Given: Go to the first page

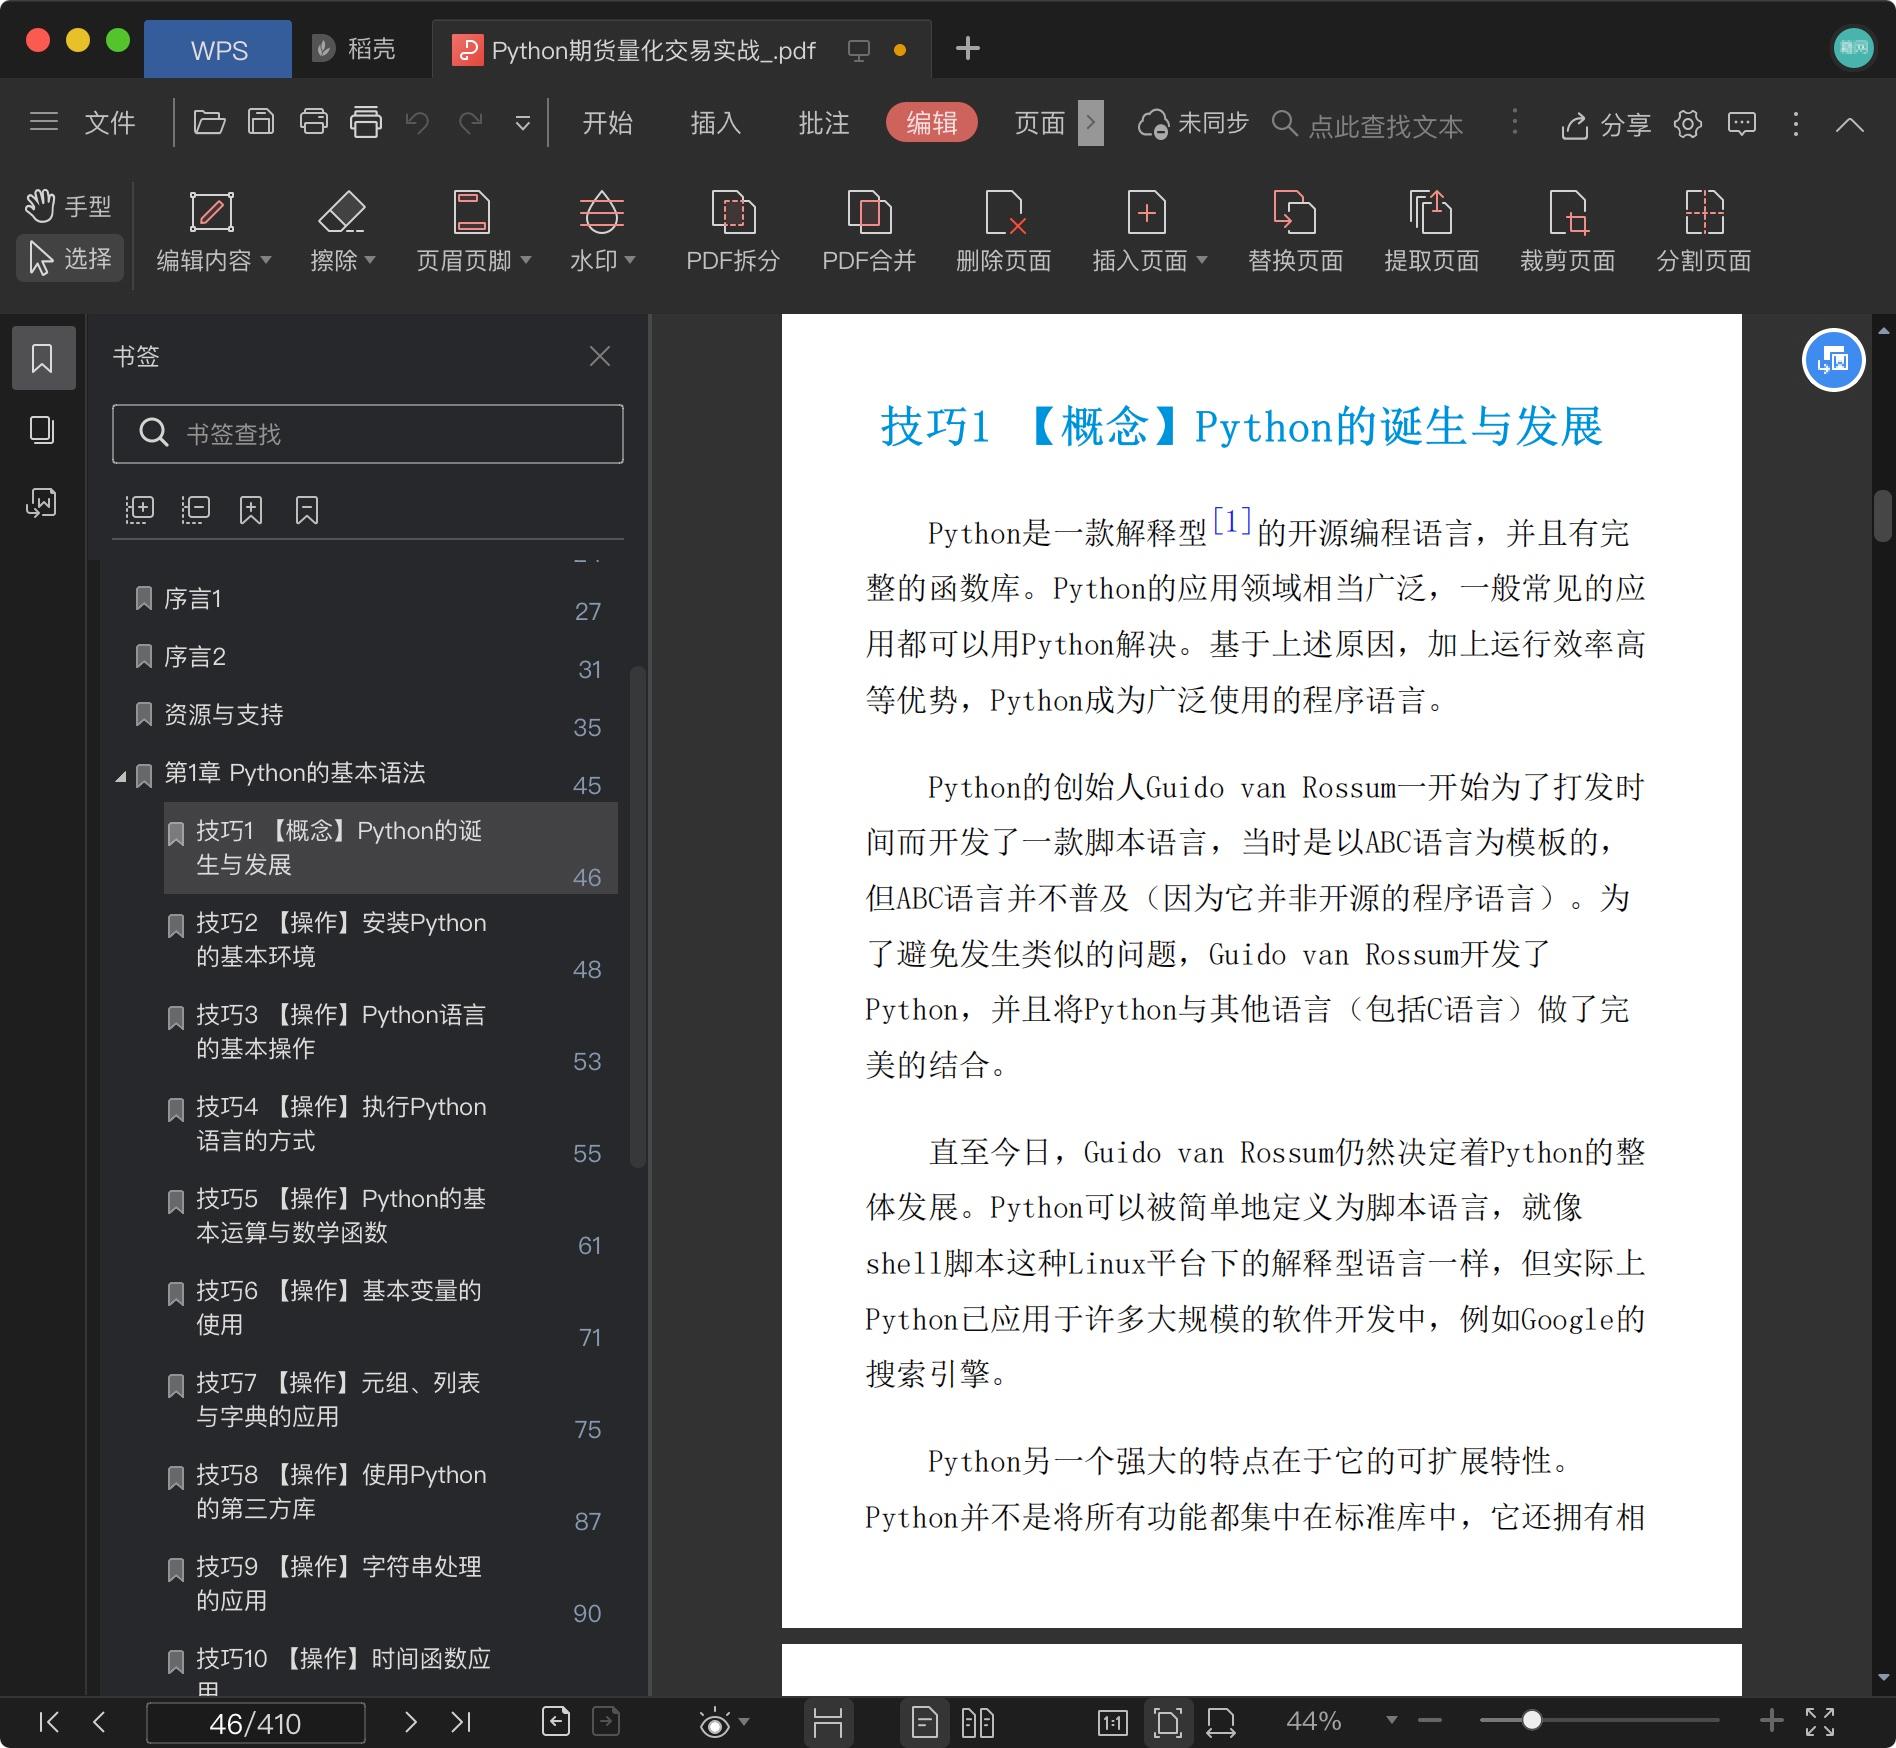Looking at the screenshot, I should click(48, 1722).
